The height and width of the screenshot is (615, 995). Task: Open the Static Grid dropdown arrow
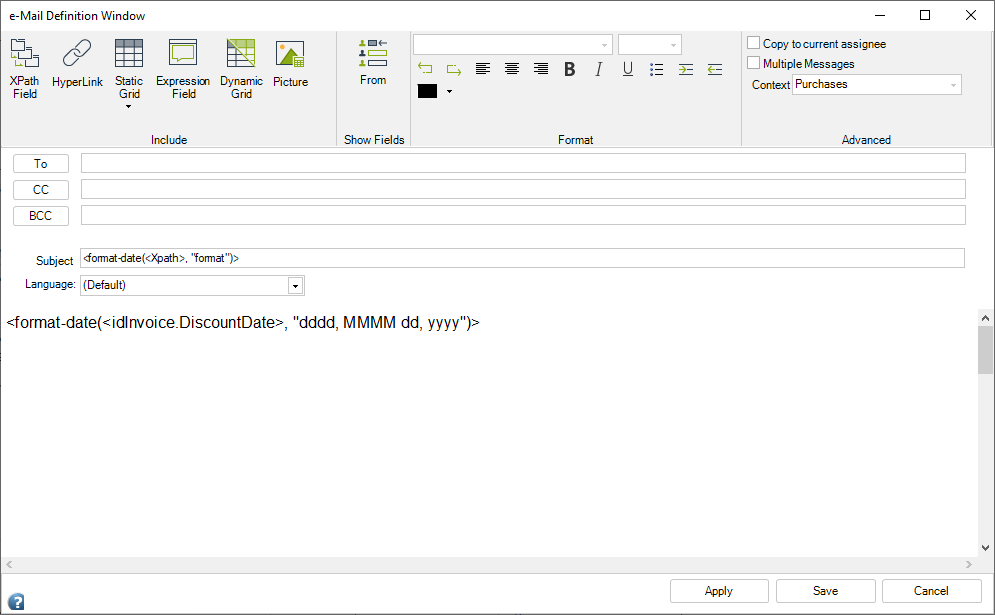[129, 107]
